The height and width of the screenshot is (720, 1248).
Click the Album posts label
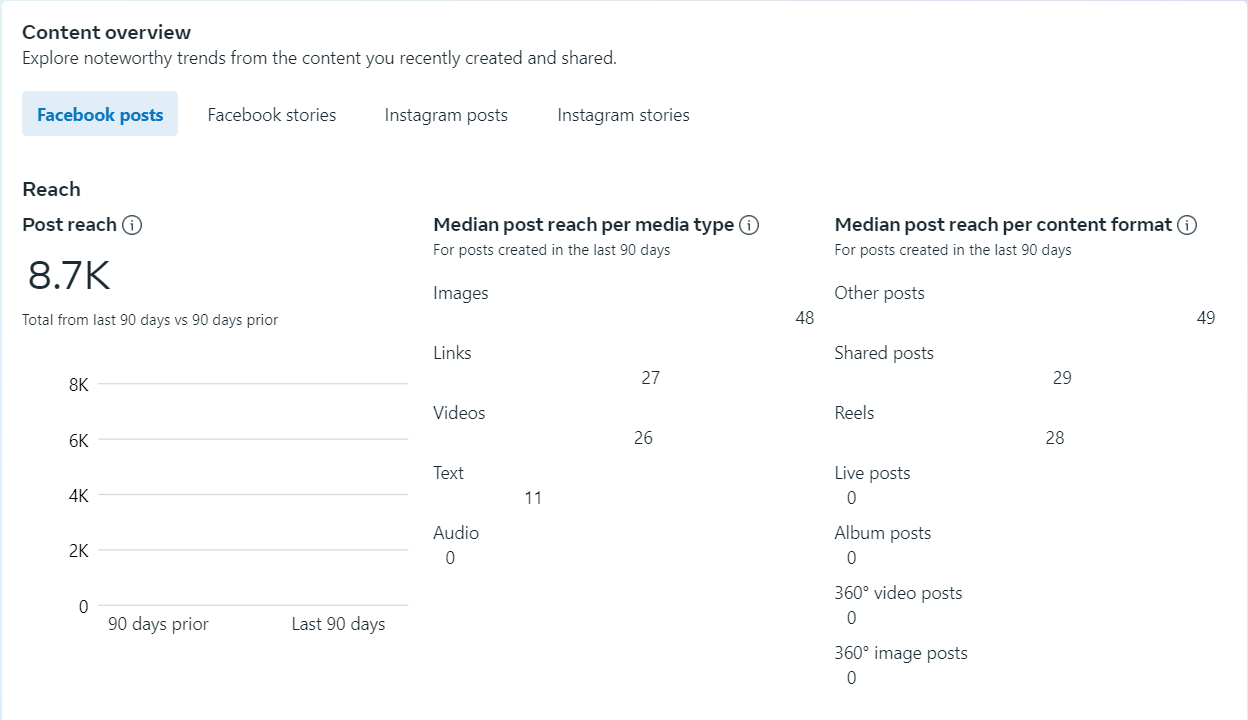(882, 533)
